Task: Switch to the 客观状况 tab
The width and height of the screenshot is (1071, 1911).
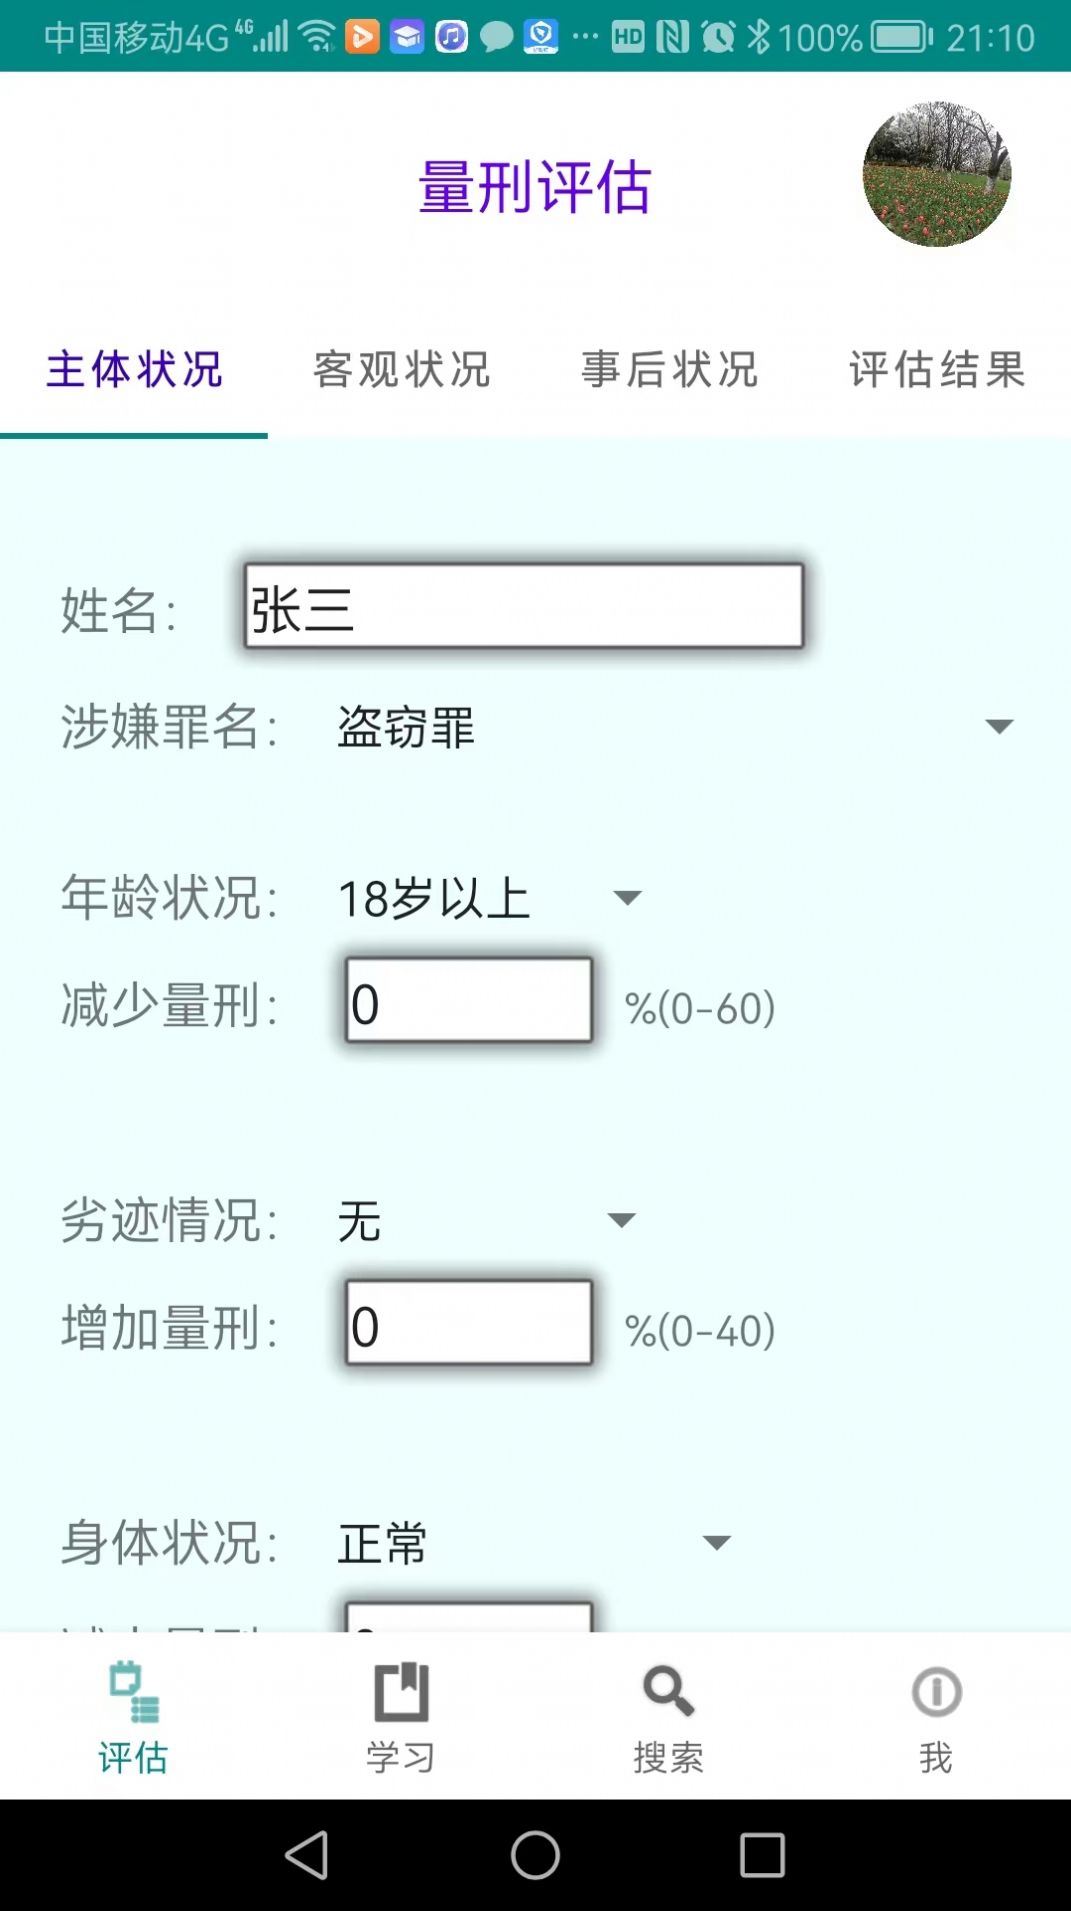Action: (402, 370)
